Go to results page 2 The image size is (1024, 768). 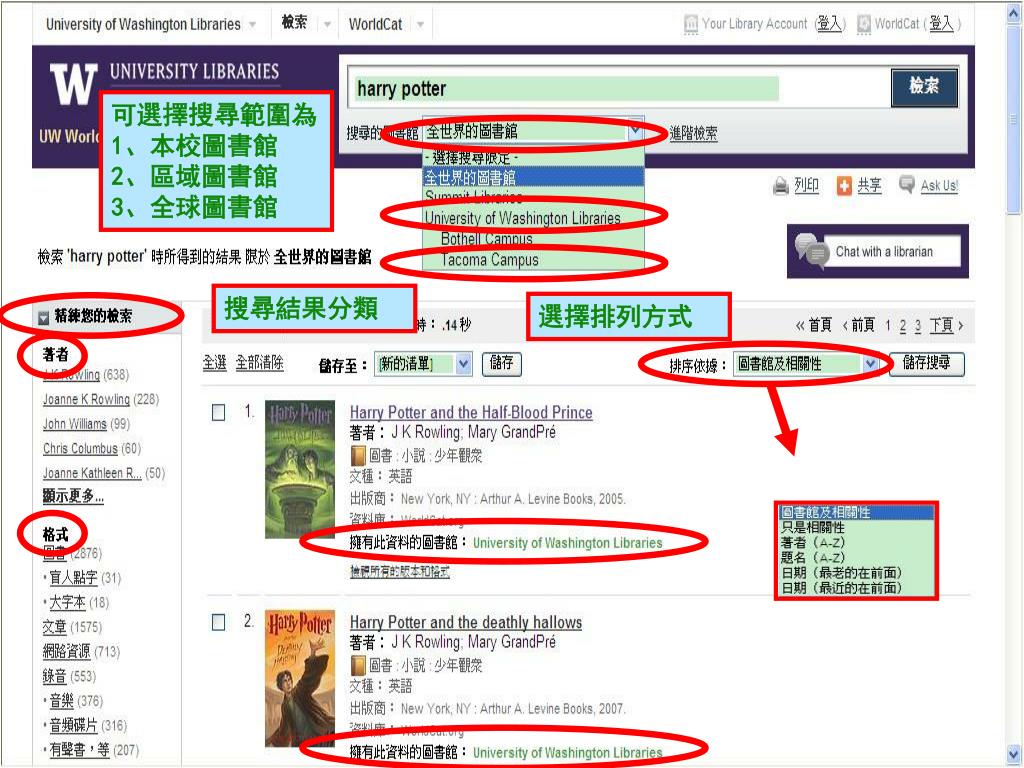903,326
